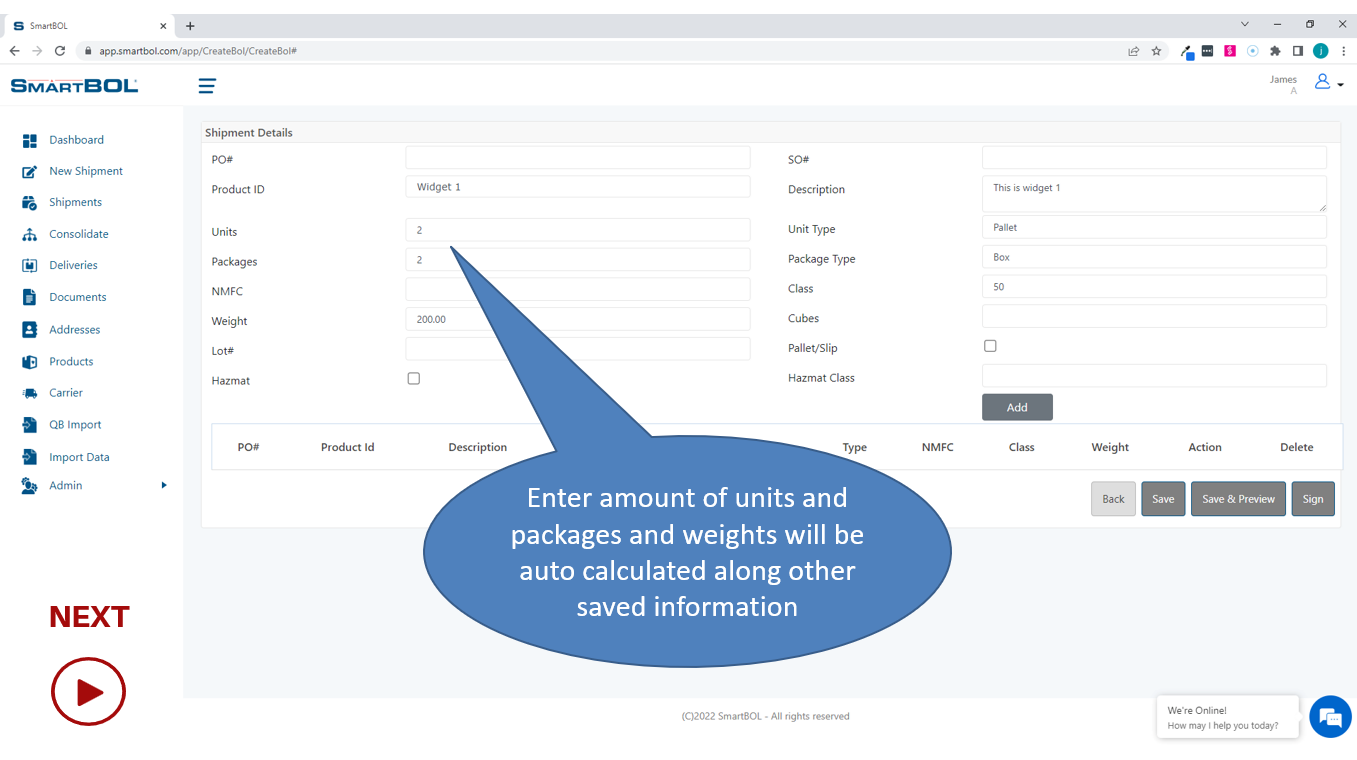
Task: Open the user profile icon
Action: click(1322, 82)
